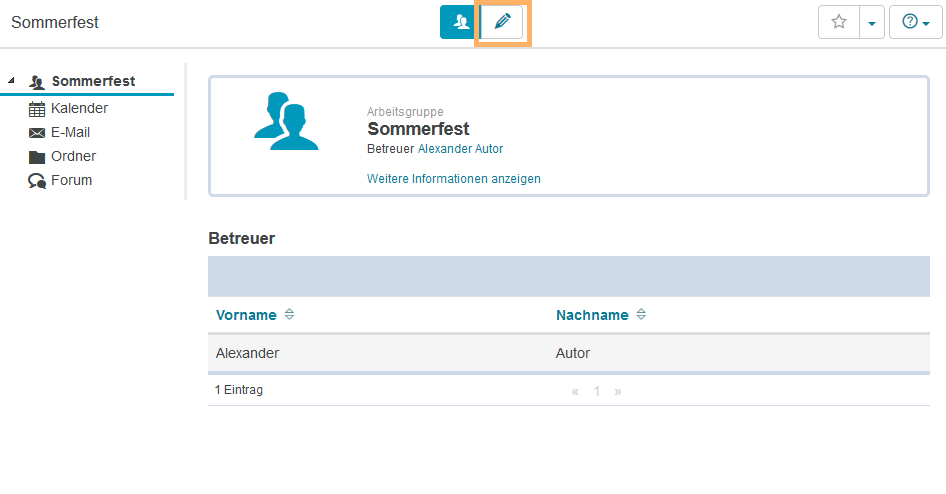Viewport: 946px width, 494px height.
Task: Select page 1 in pagination
Action: (597, 391)
